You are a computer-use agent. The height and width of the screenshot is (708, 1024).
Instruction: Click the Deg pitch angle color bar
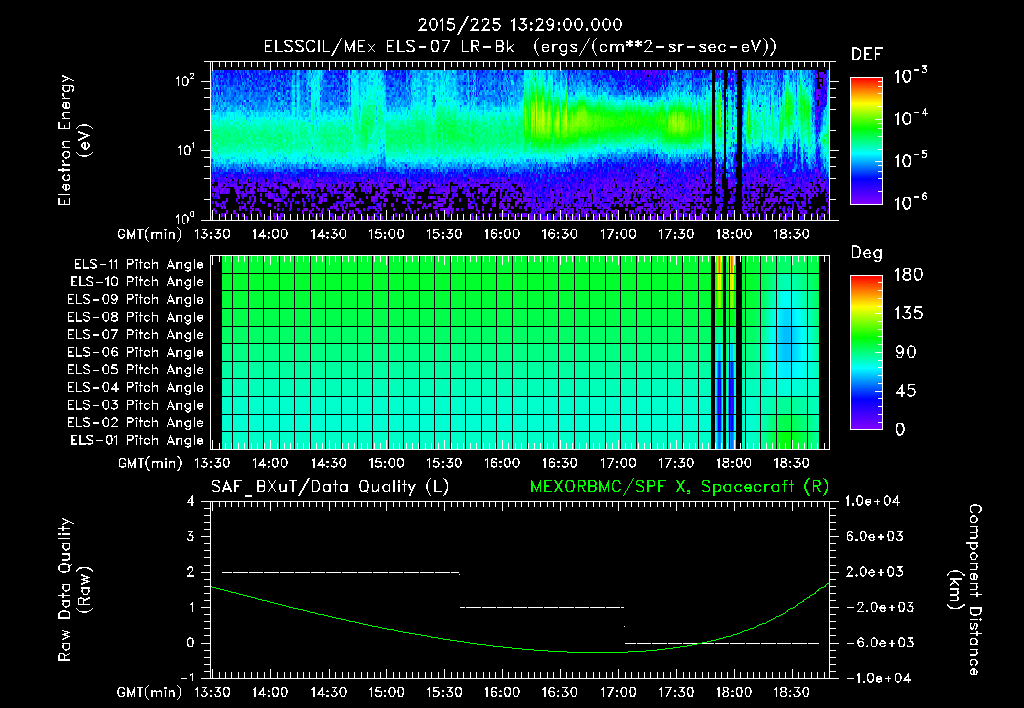(866, 352)
